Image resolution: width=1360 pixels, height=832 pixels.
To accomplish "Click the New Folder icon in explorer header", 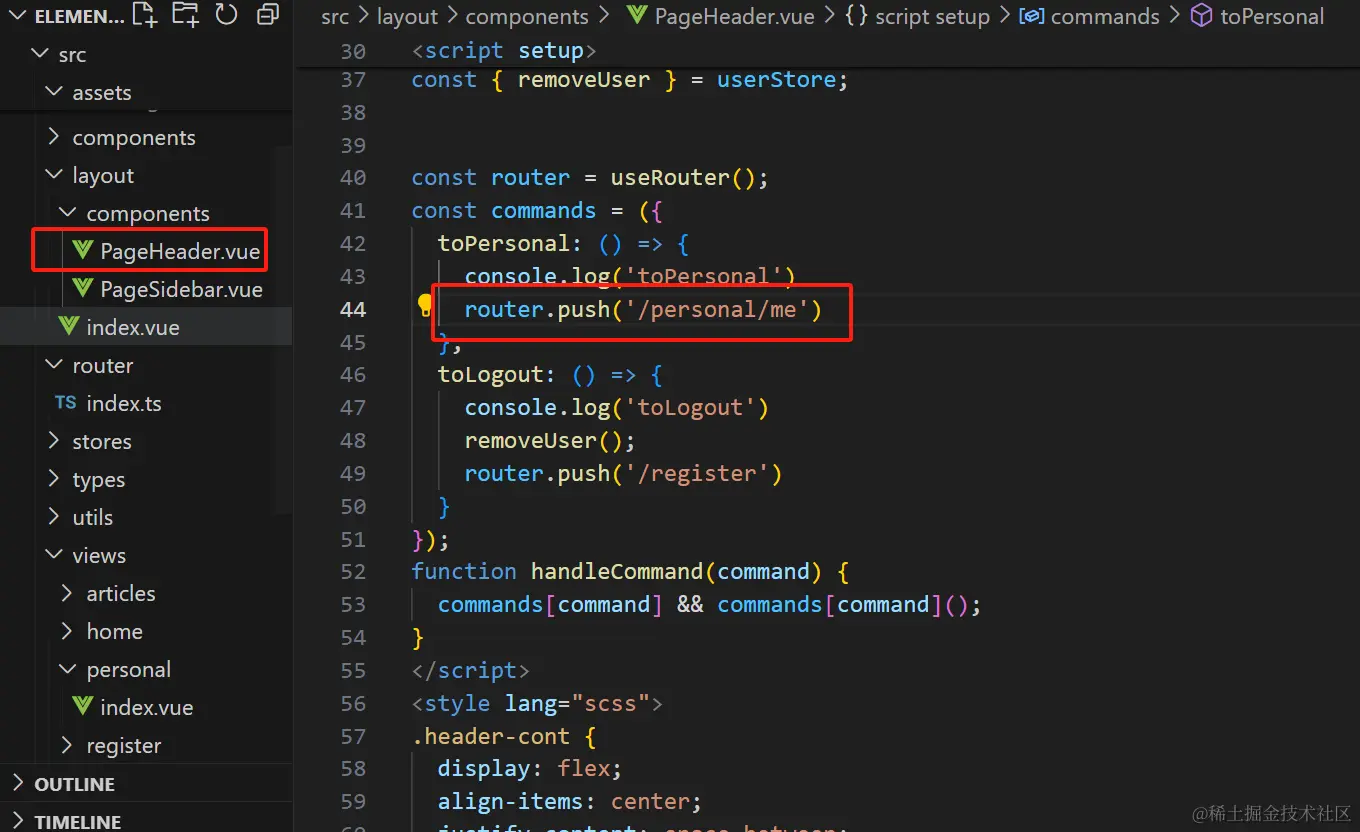I will 185,15.
